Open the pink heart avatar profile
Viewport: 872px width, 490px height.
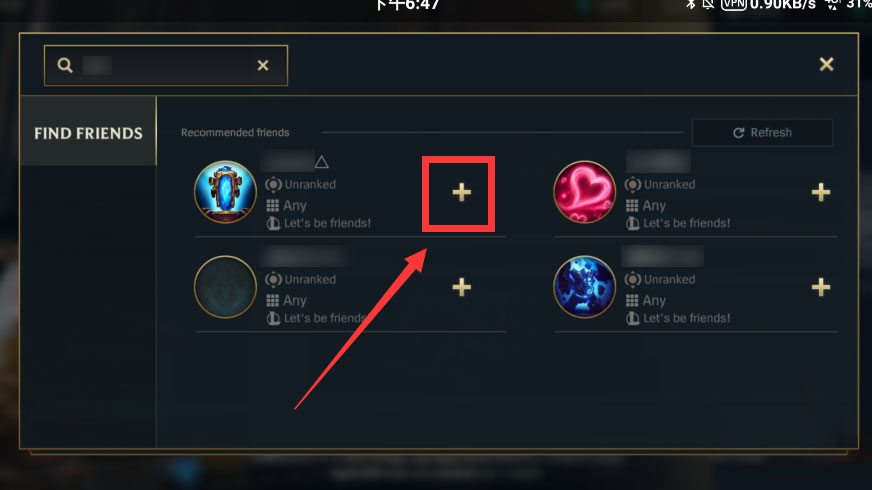(584, 192)
